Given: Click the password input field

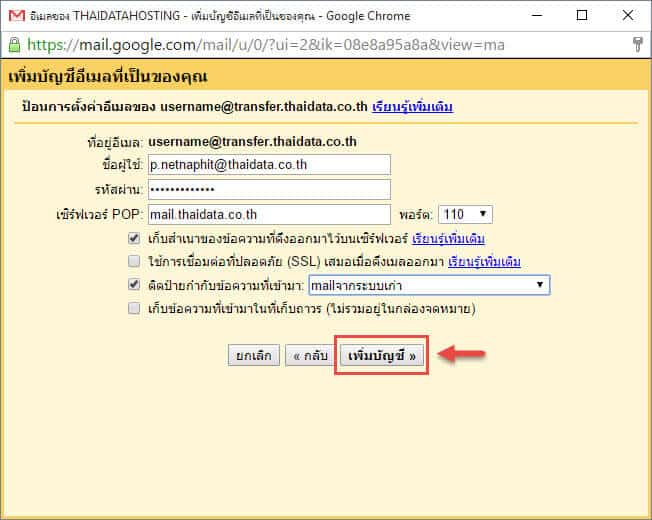Looking at the screenshot, I should [269, 190].
